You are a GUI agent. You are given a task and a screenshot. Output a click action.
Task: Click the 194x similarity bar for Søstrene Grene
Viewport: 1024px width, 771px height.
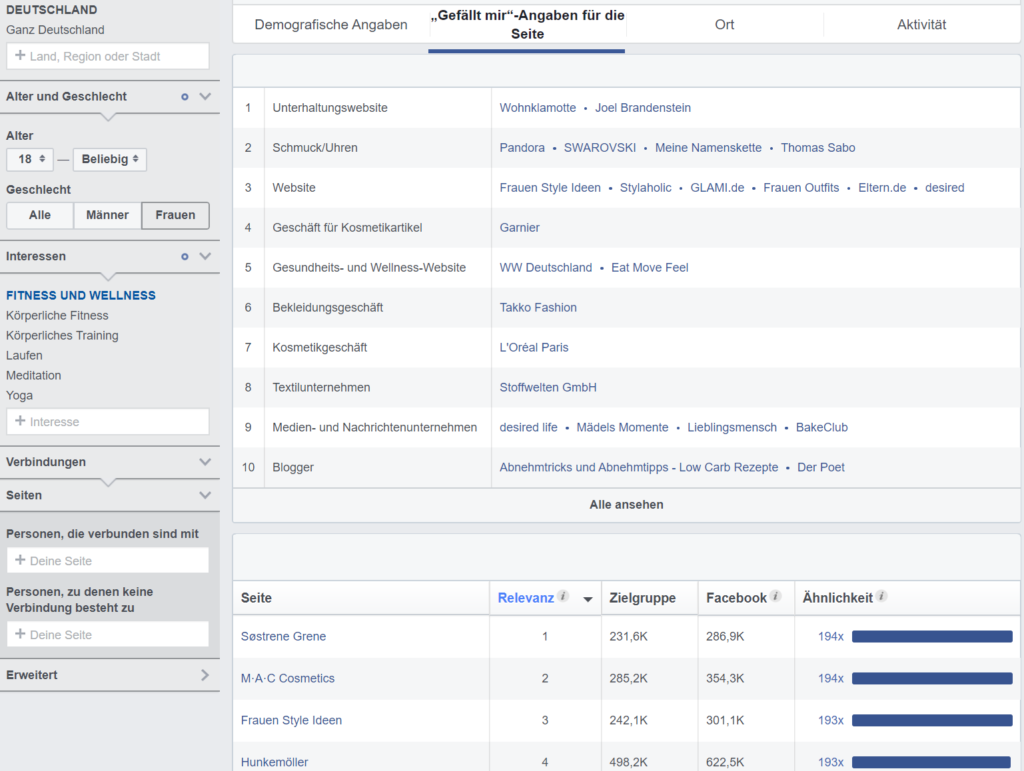click(932, 637)
